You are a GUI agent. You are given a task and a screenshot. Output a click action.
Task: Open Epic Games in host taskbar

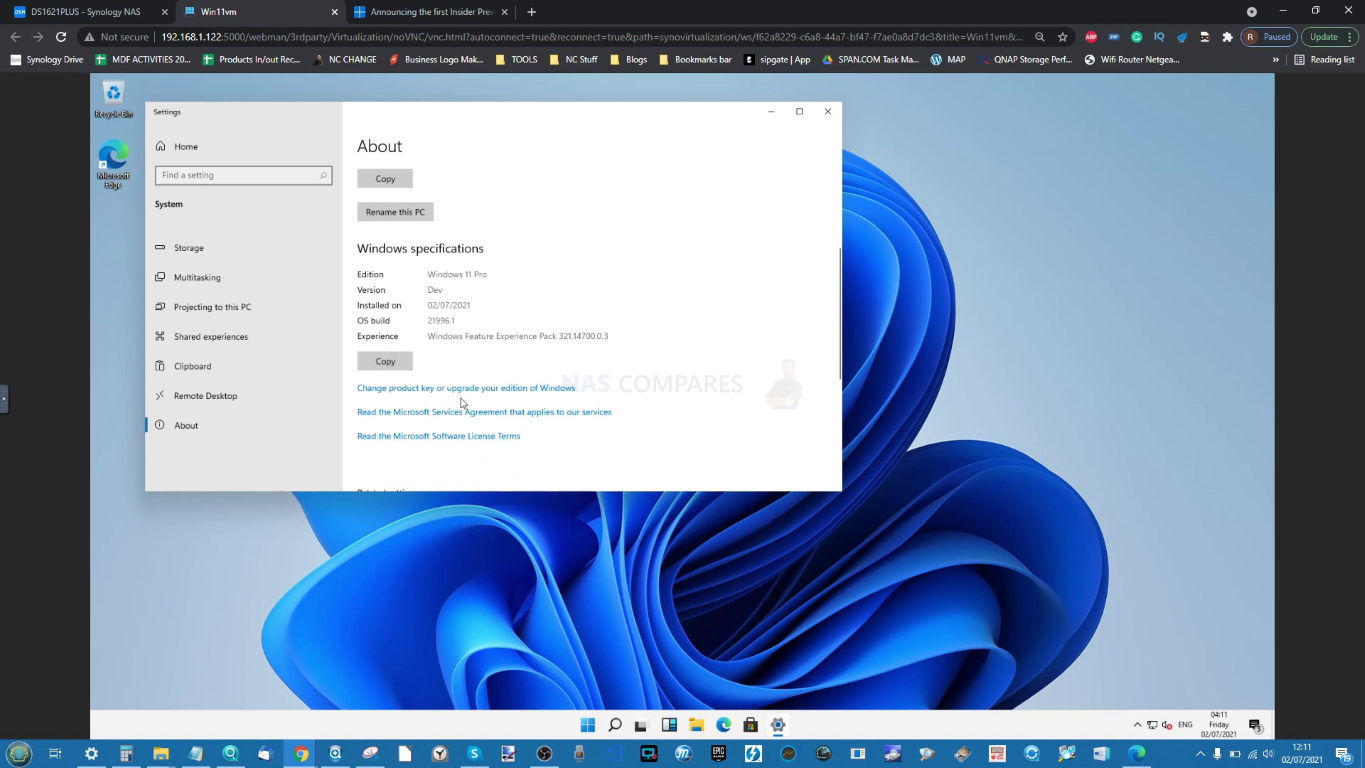pyautogui.click(x=718, y=754)
